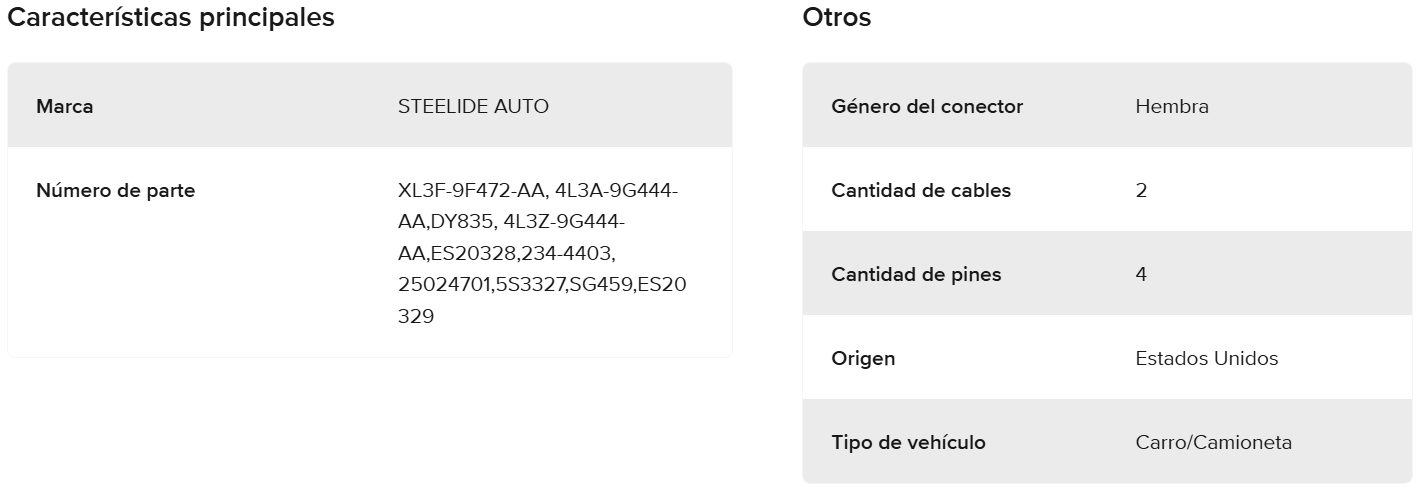The height and width of the screenshot is (492, 1420).
Task: Click the vehicle type value "Carro/Camioneta"
Action: 1213,442
